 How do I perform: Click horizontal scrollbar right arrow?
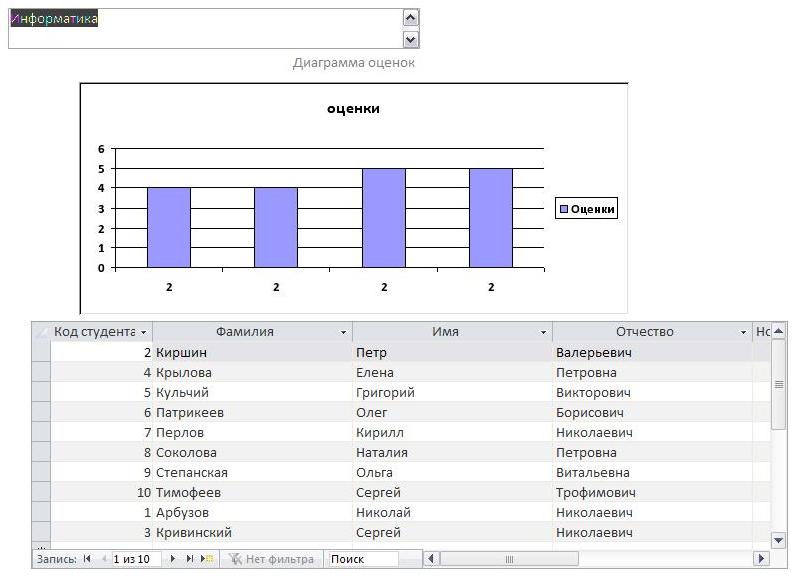coord(761,559)
